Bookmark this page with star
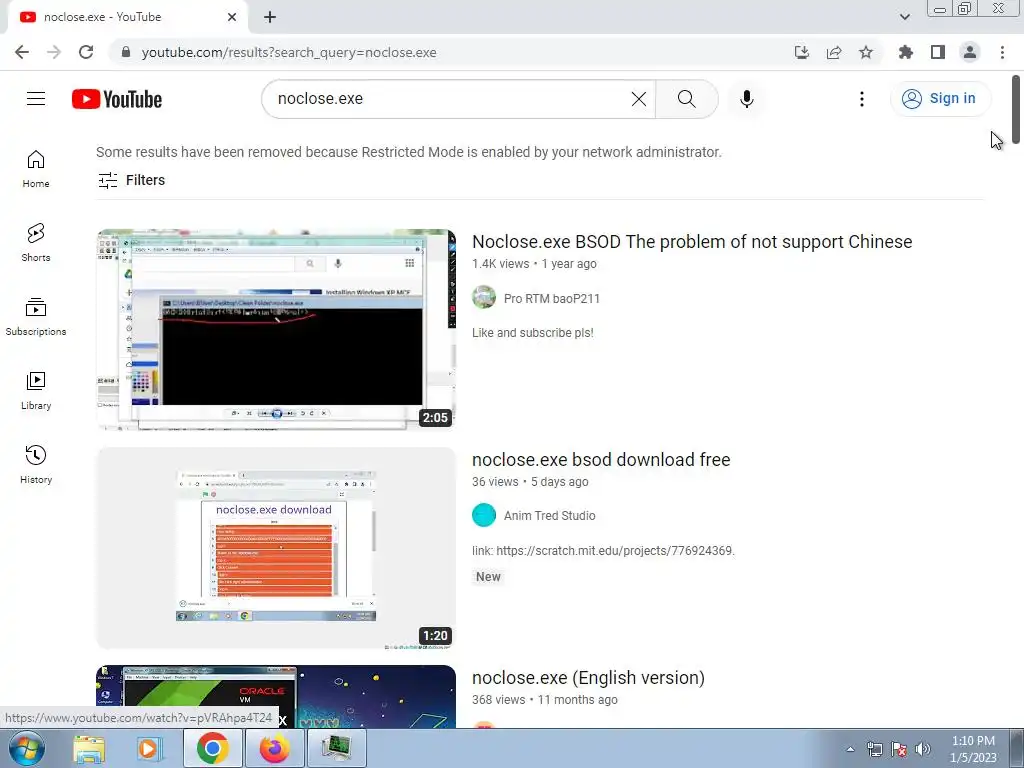This screenshot has width=1024, height=768. click(866, 52)
